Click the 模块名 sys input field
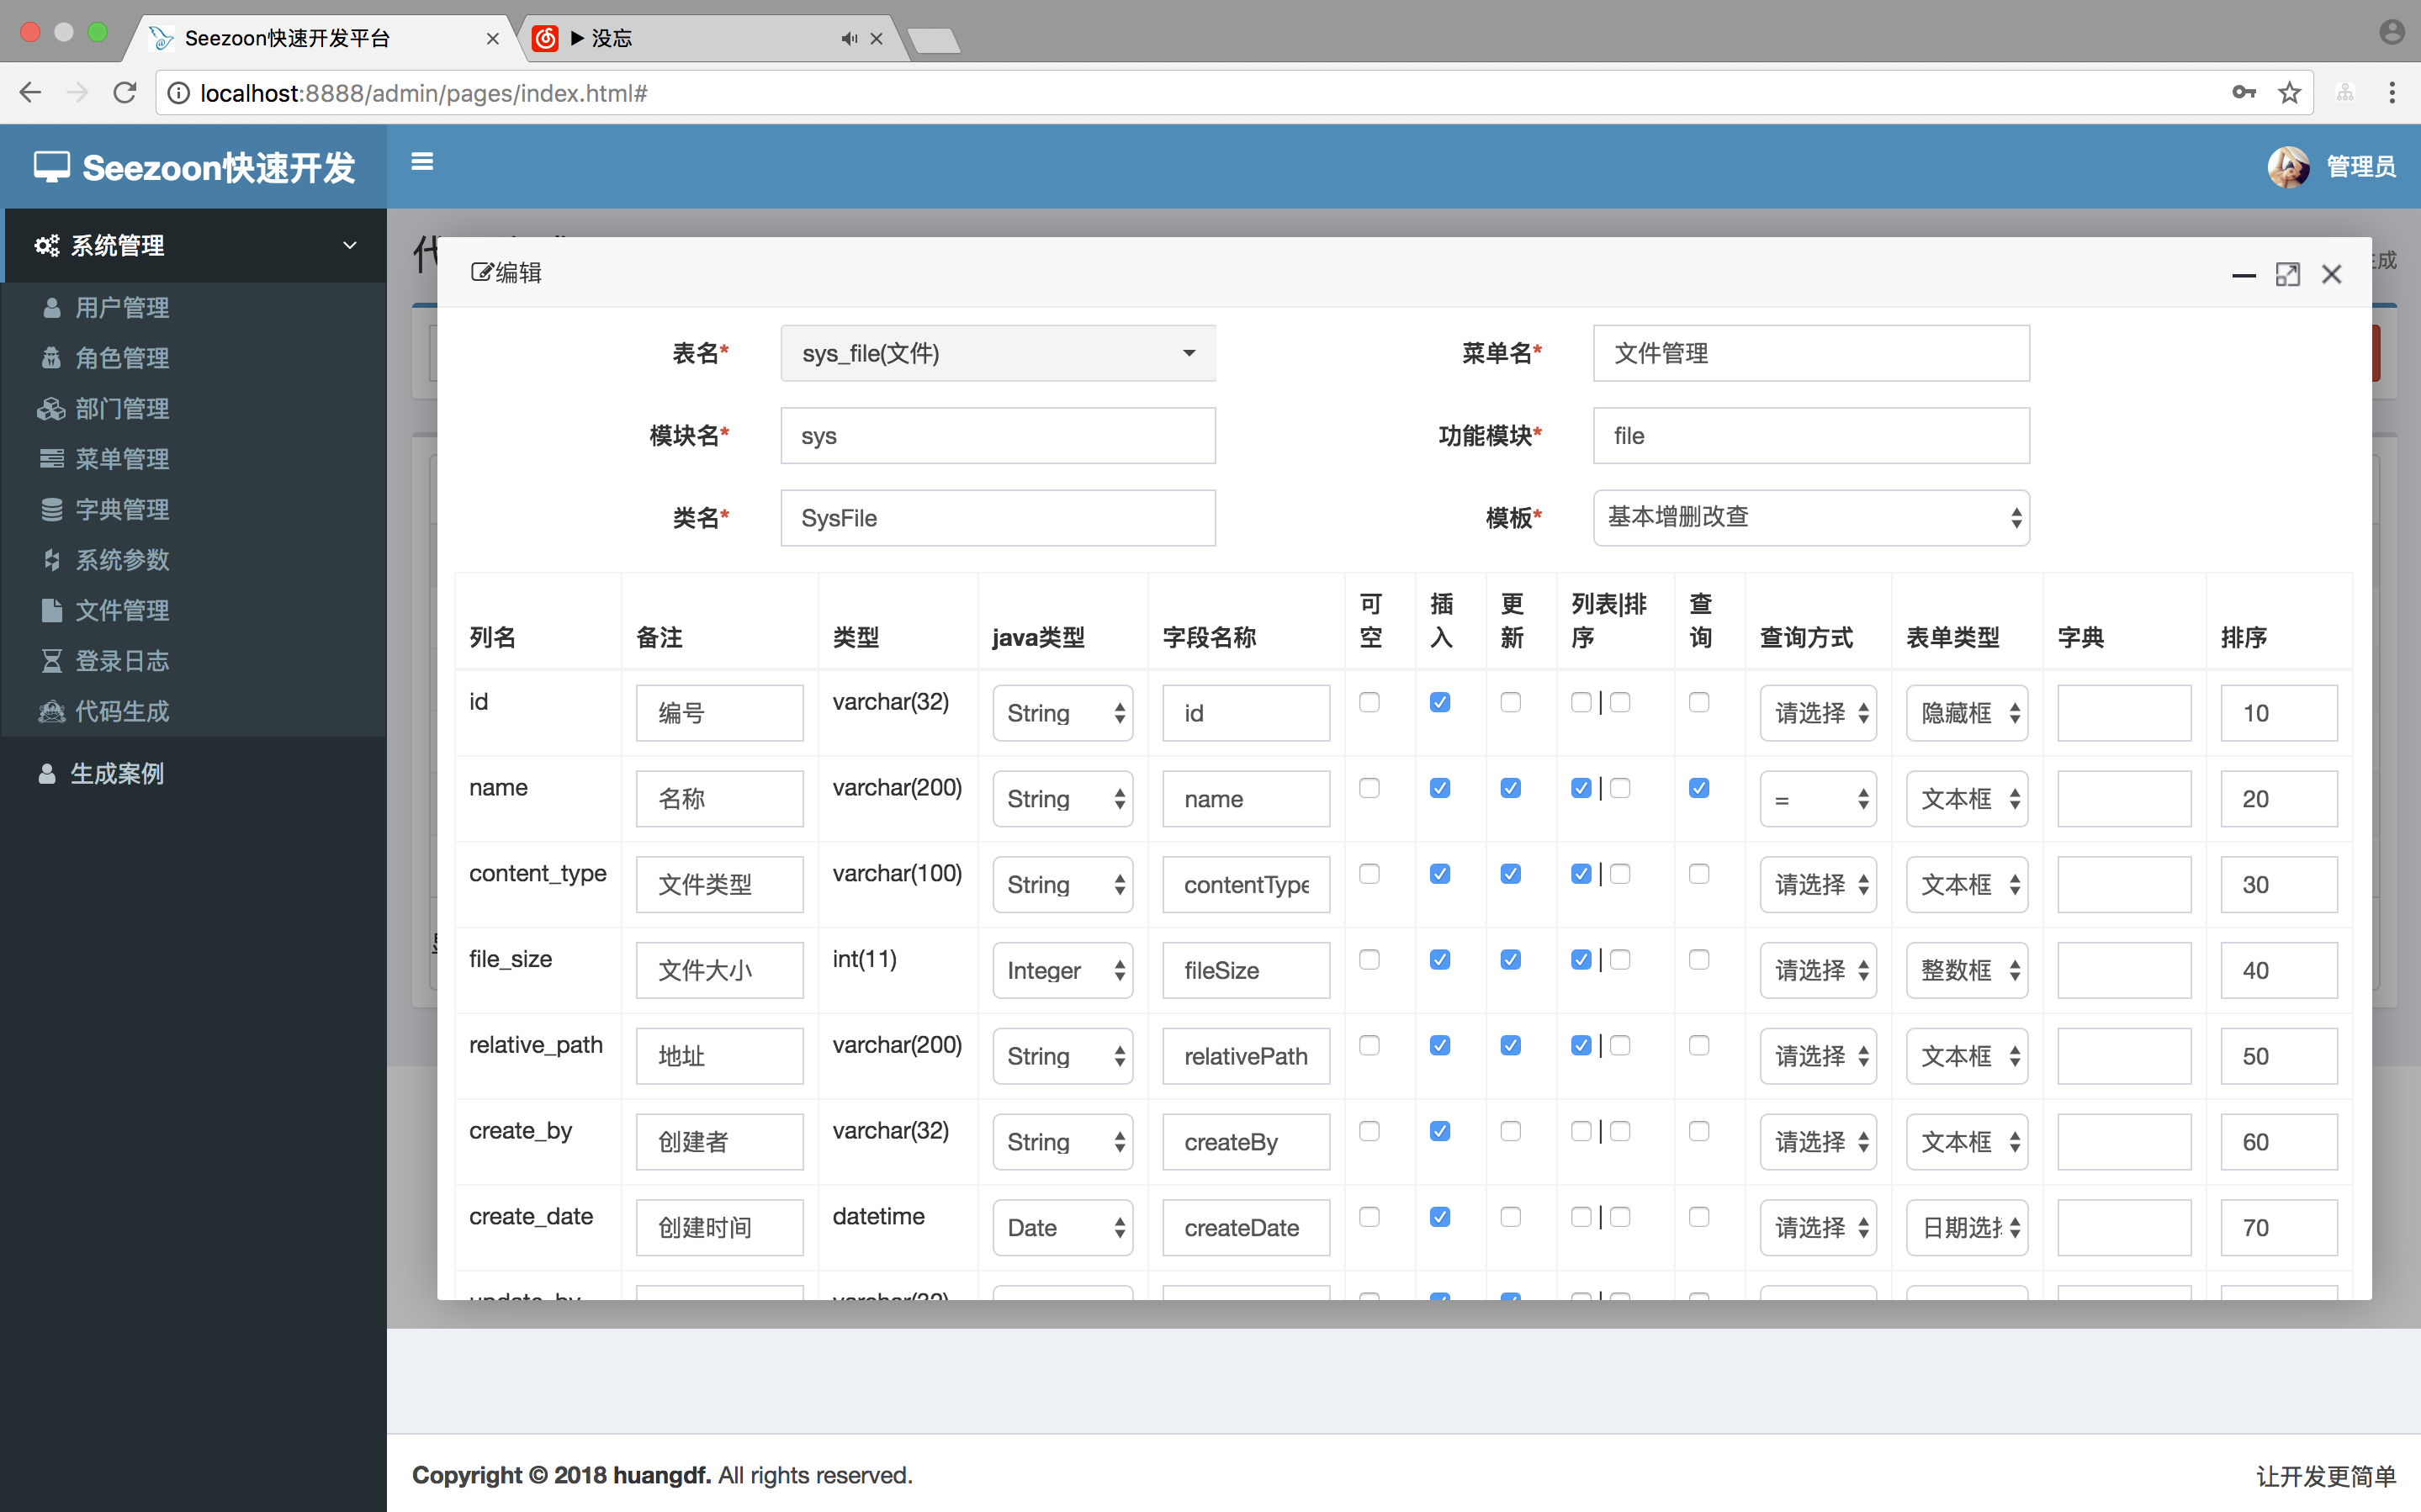The height and width of the screenshot is (1512, 2421). point(997,435)
